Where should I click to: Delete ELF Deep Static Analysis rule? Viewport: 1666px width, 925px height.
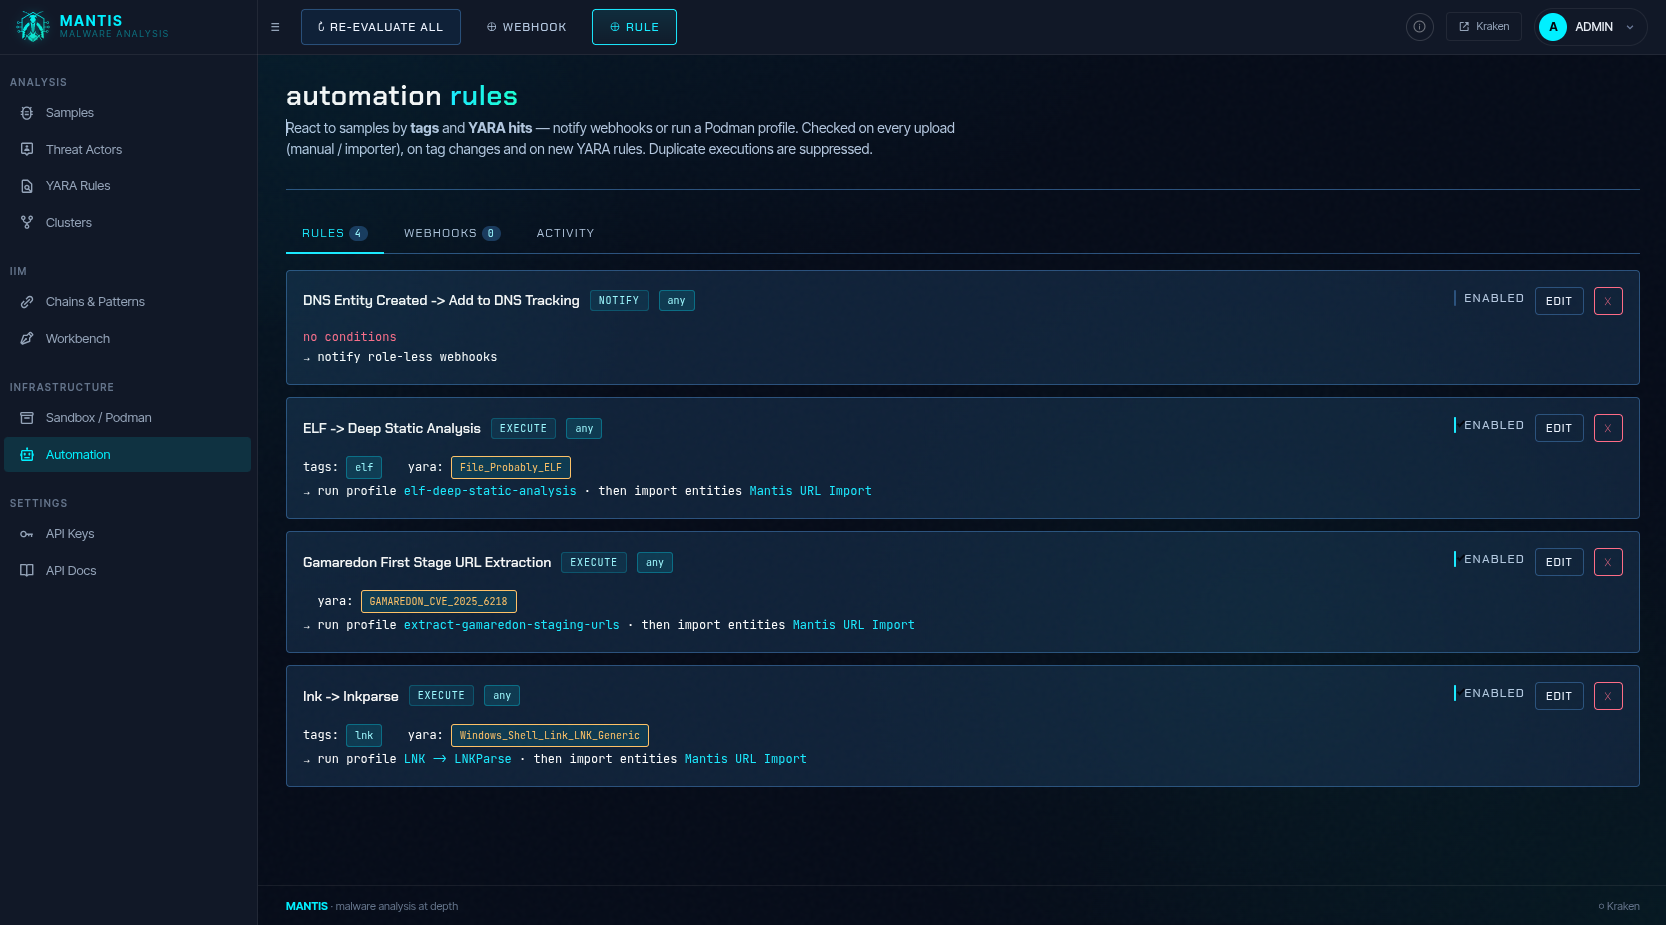click(1608, 428)
